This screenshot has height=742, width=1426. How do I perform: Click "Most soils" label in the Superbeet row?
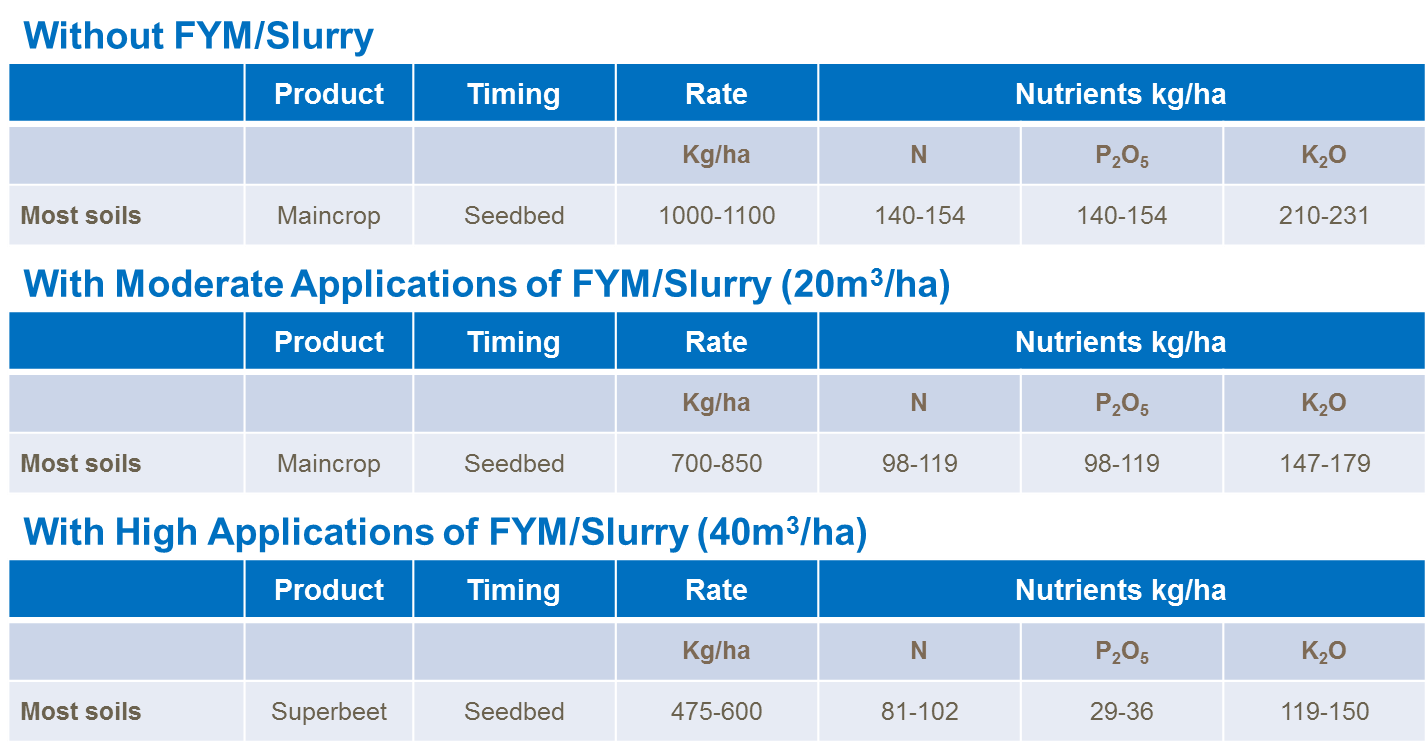[81, 712]
